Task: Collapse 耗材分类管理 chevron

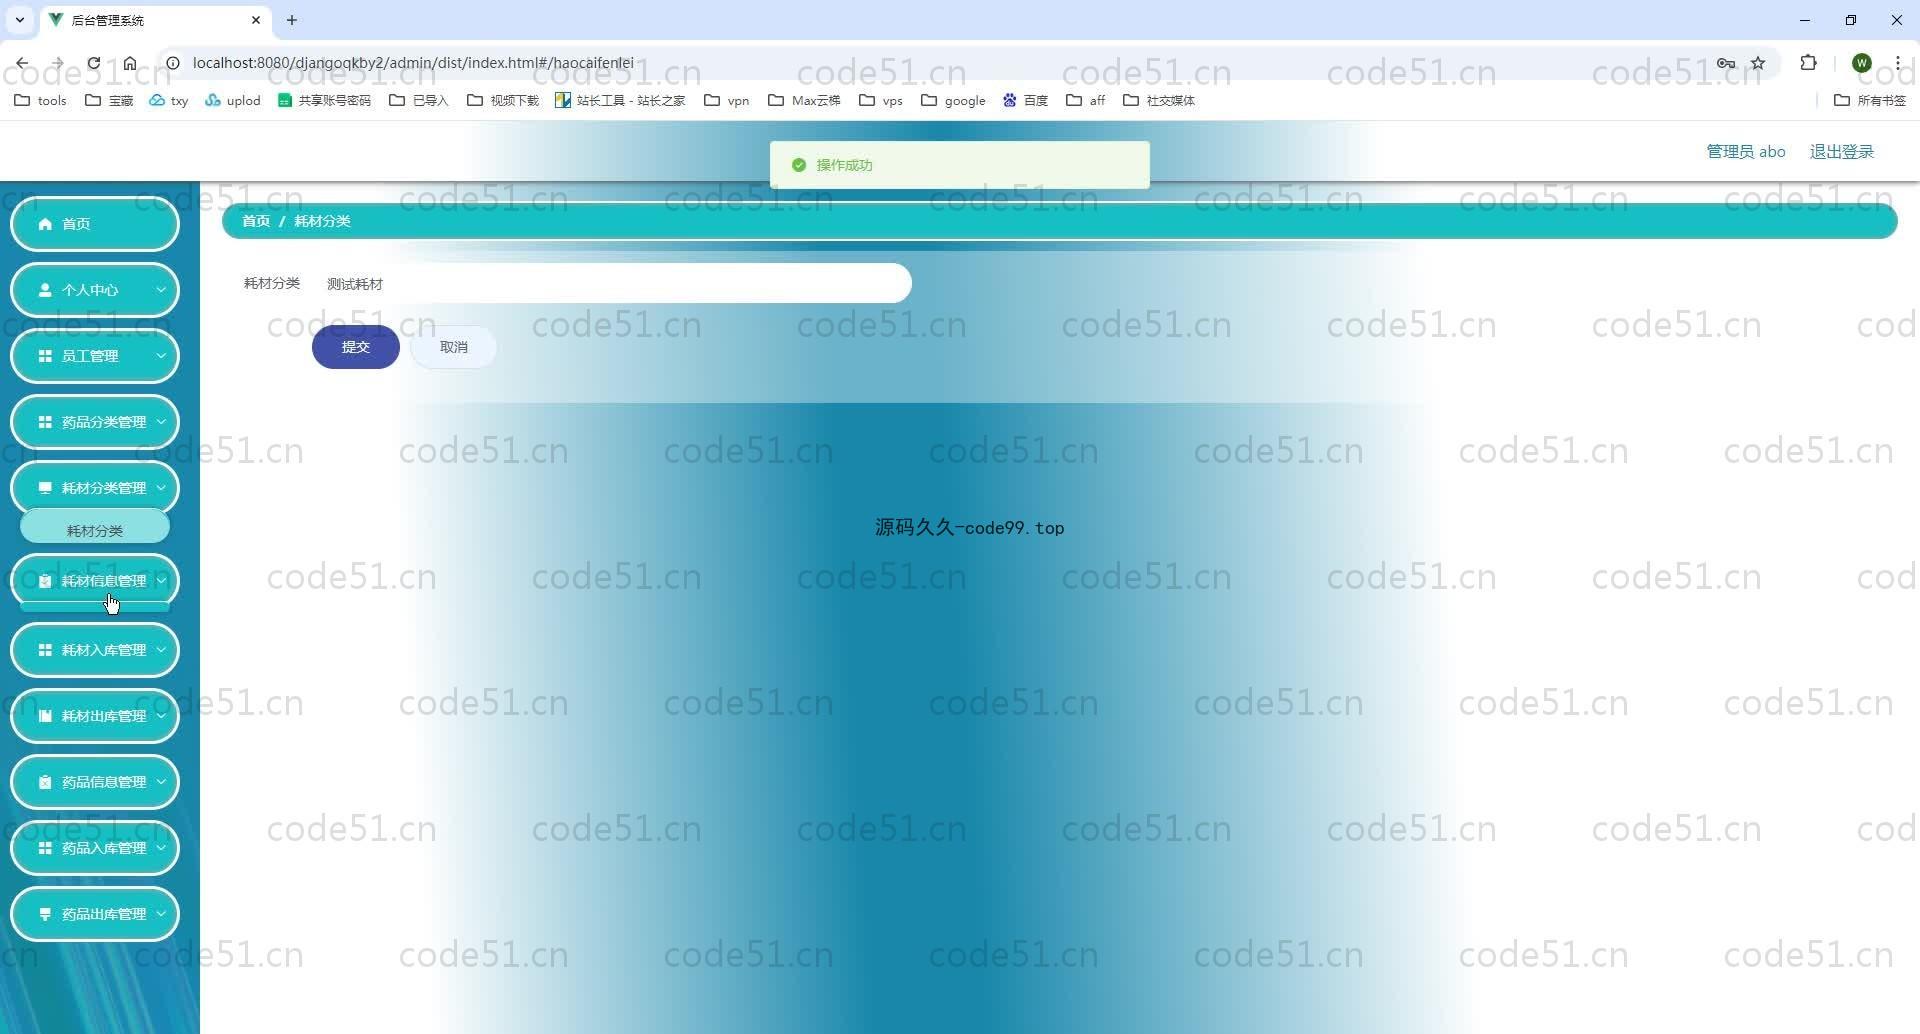Action: [x=161, y=488]
